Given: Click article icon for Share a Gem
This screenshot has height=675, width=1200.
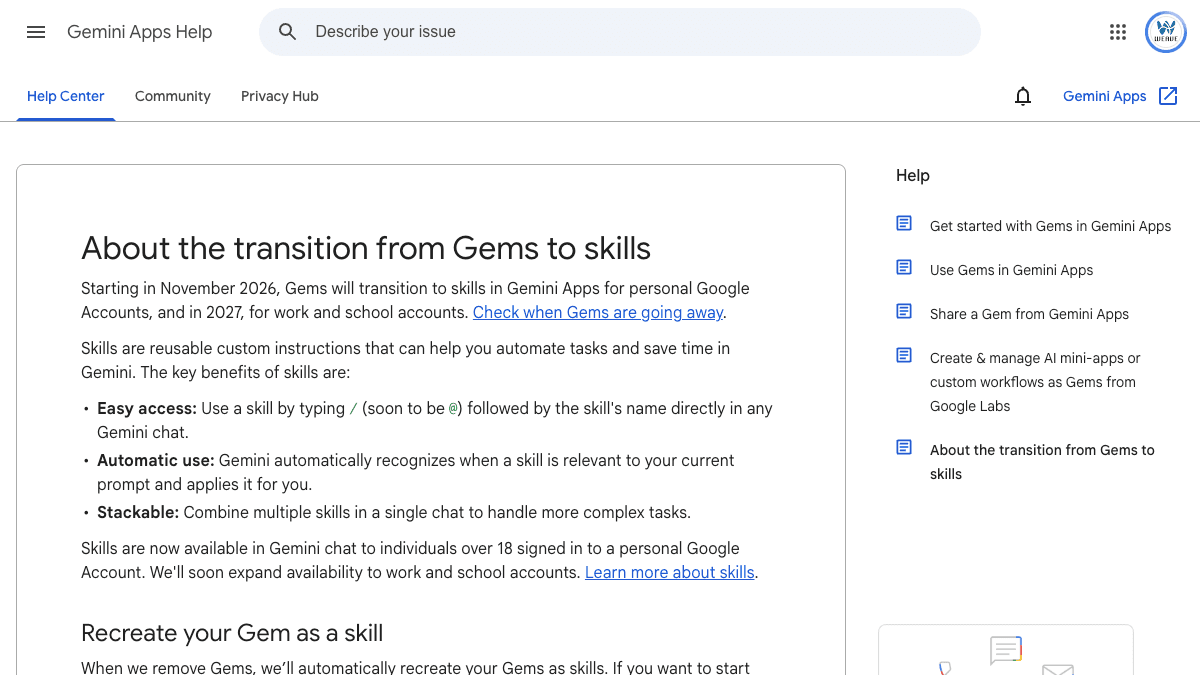Looking at the screenshot, I should tap(904, 312).
